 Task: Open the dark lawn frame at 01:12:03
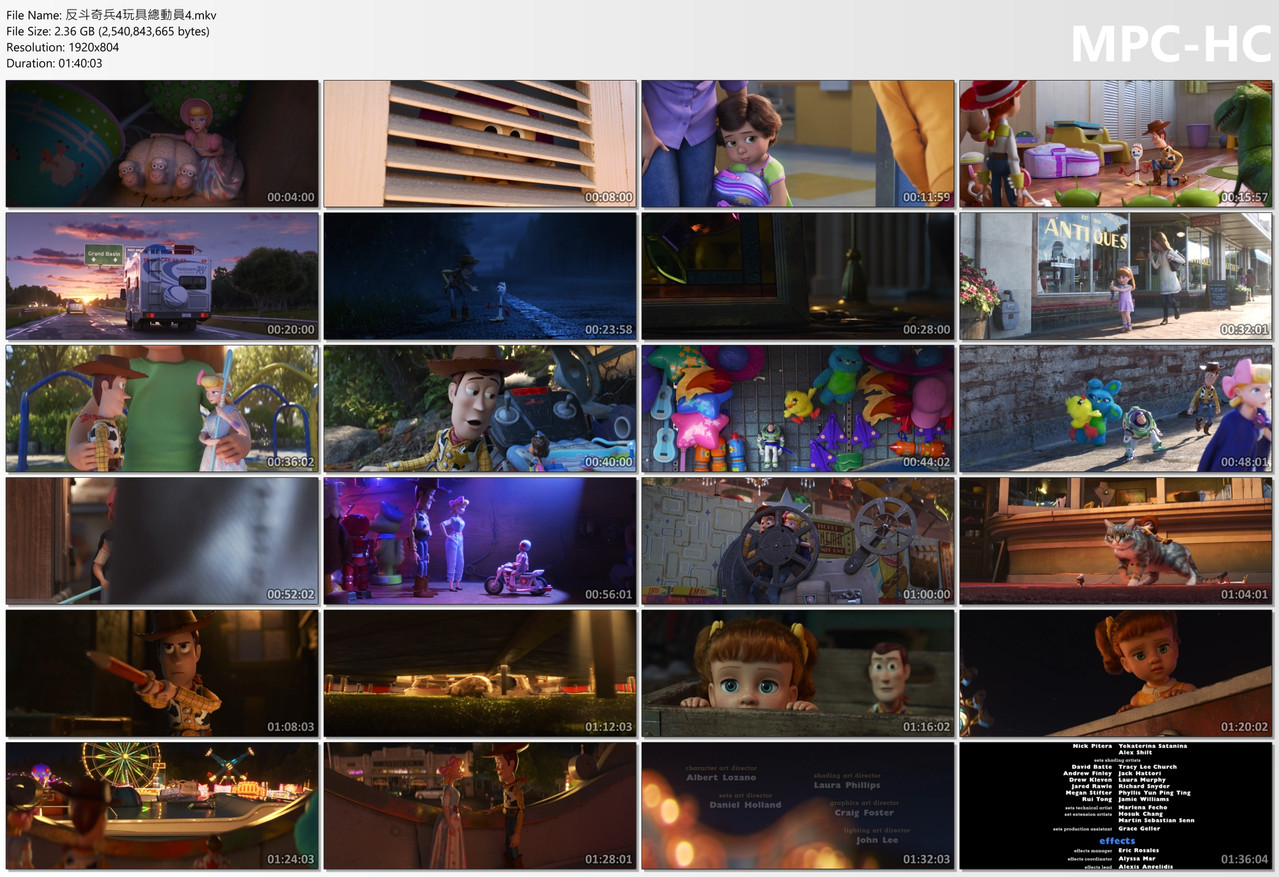[x=480, y=673]
